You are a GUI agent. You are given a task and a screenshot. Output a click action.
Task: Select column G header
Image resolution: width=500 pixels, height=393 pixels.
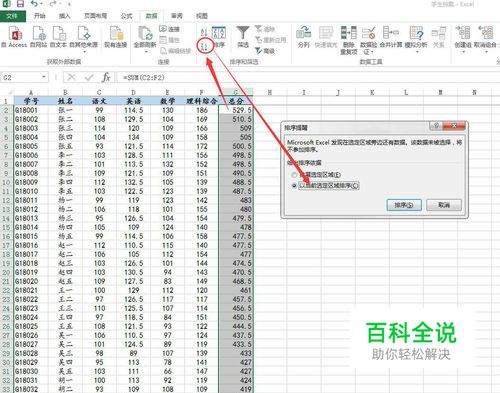pos(236,92)
